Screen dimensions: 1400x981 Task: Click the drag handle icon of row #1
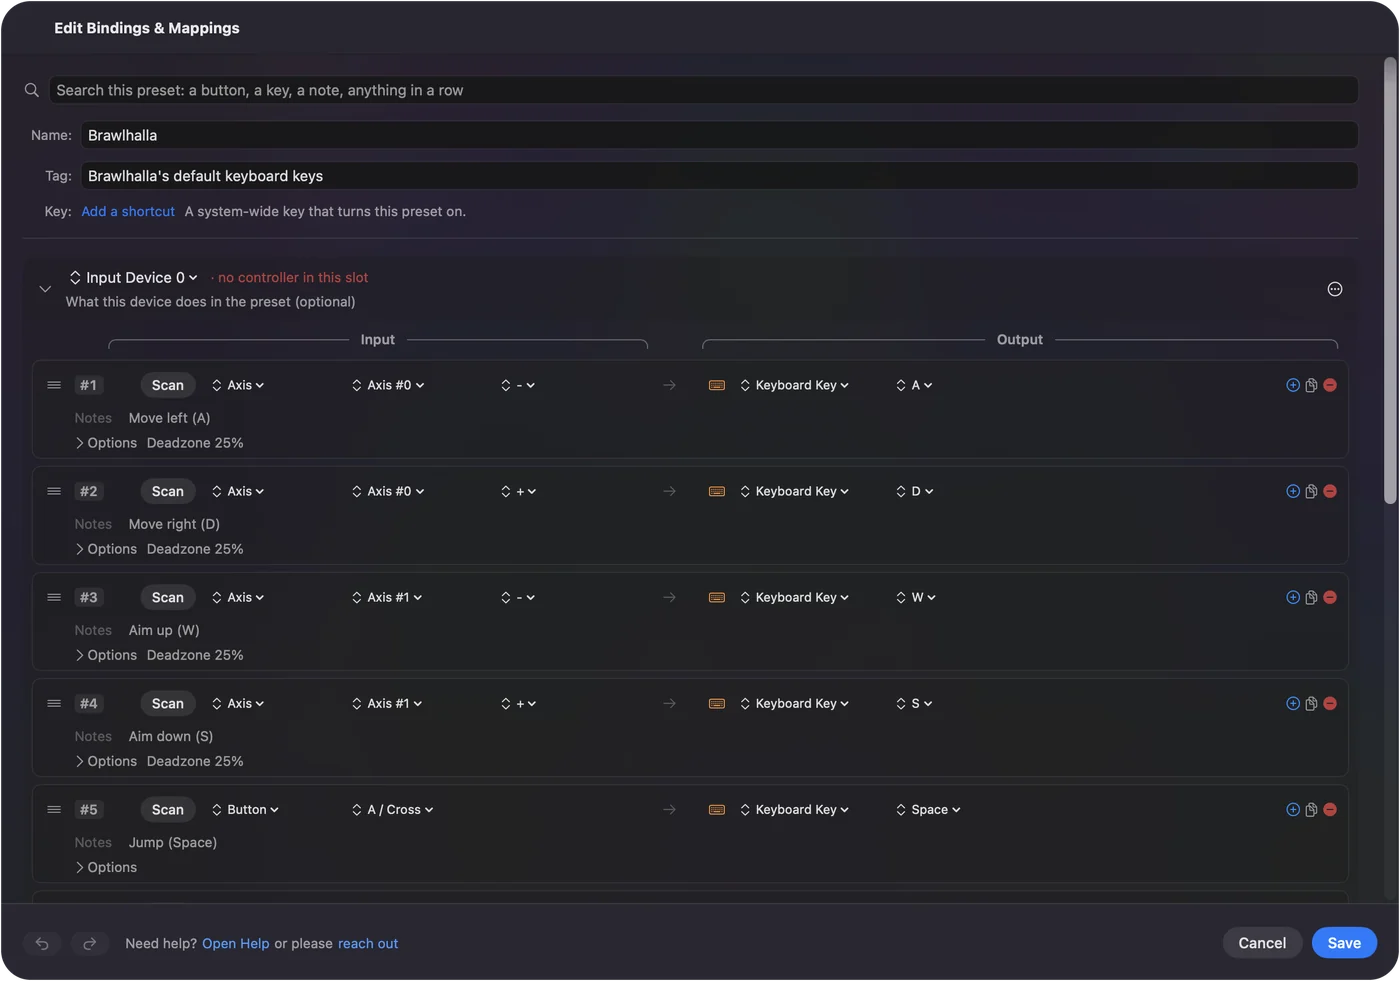click(54, 385)
